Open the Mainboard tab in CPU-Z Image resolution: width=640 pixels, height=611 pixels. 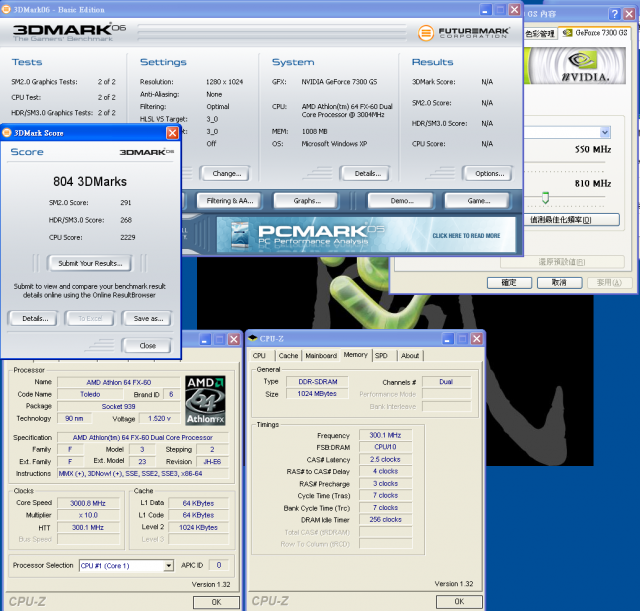(321, 355)
